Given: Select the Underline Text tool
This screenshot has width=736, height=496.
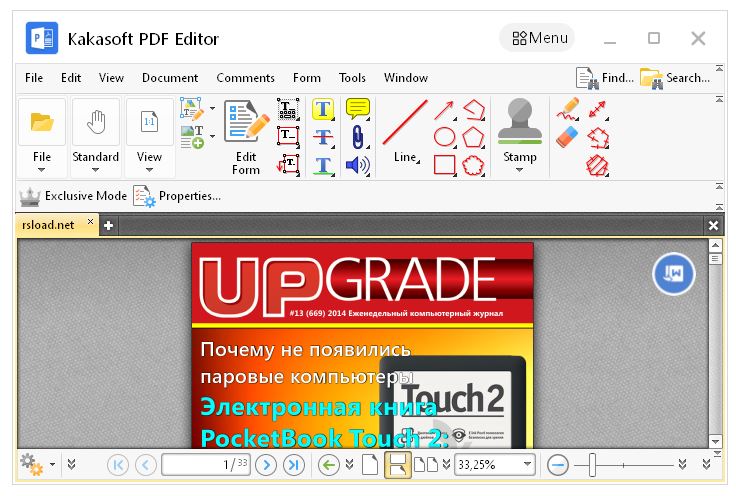Looking at the screenshot, I should [x=323, y=165].
